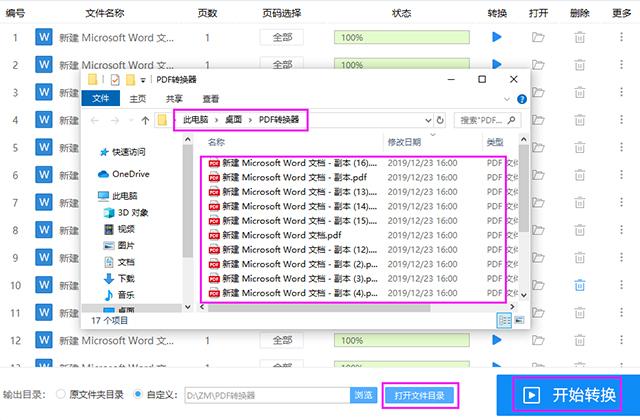Click output directory path field
This screenshot has height=420, width=640.
click(267, 395)
